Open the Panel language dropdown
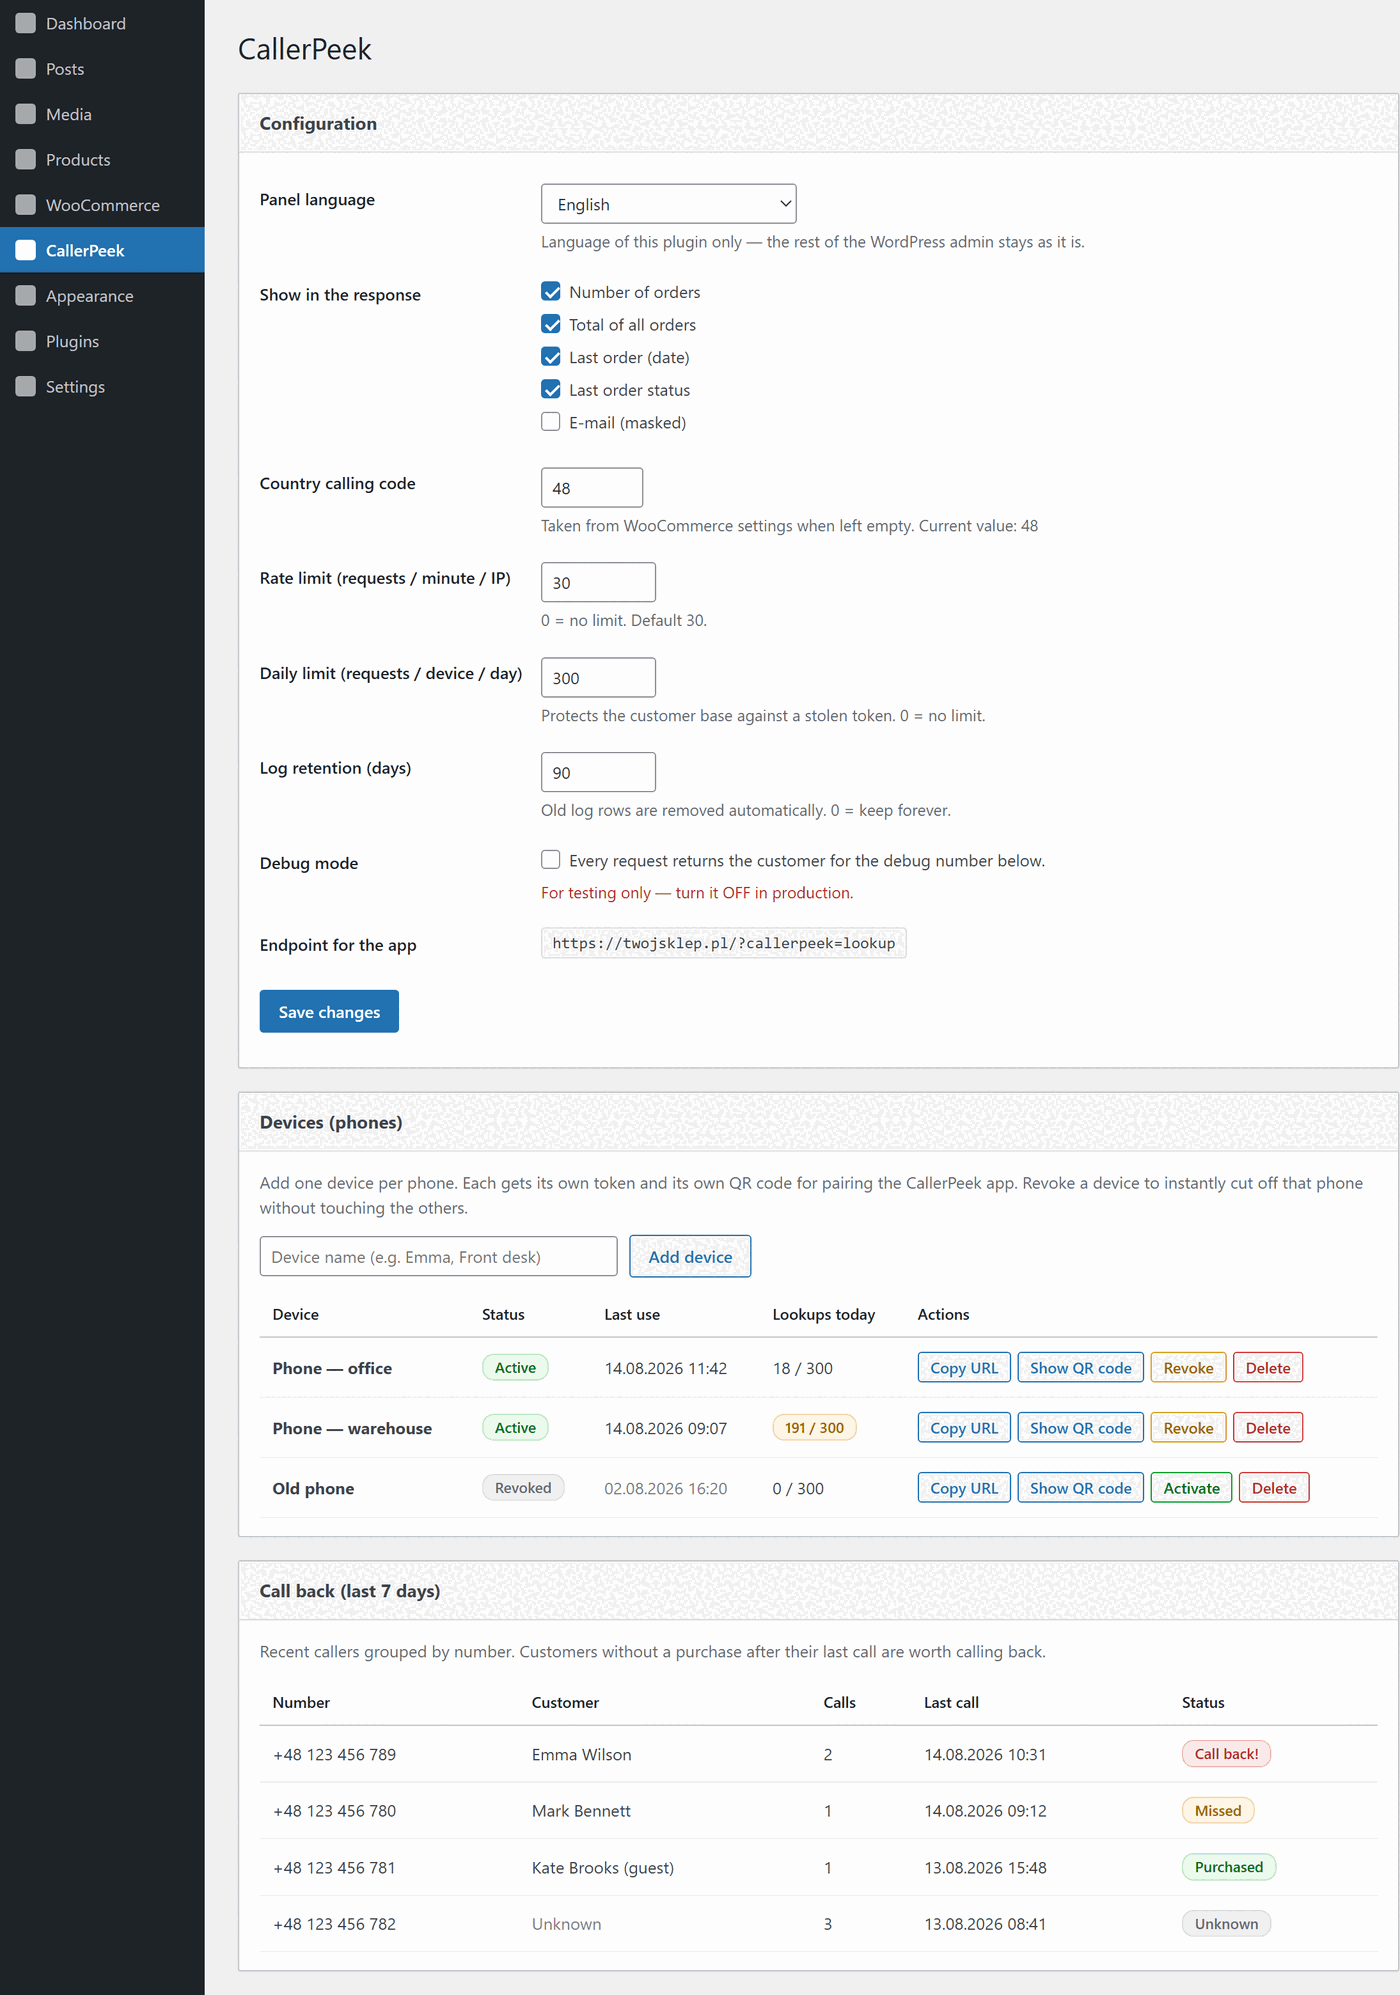 [669, 204]
